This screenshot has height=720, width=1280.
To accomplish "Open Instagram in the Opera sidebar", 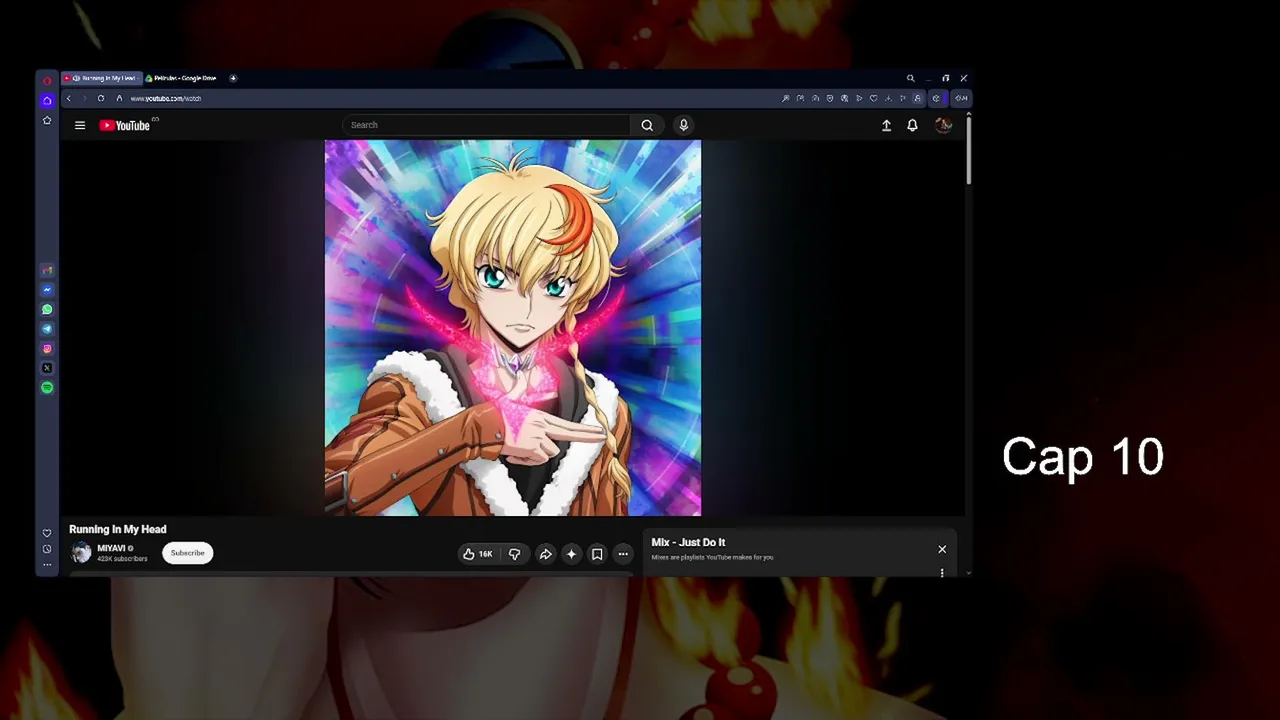I will point(47,349).
